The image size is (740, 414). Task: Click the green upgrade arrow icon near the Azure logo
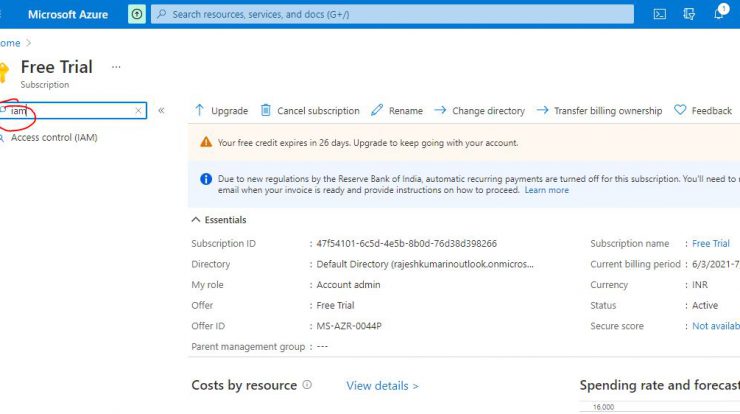(137, 14)
